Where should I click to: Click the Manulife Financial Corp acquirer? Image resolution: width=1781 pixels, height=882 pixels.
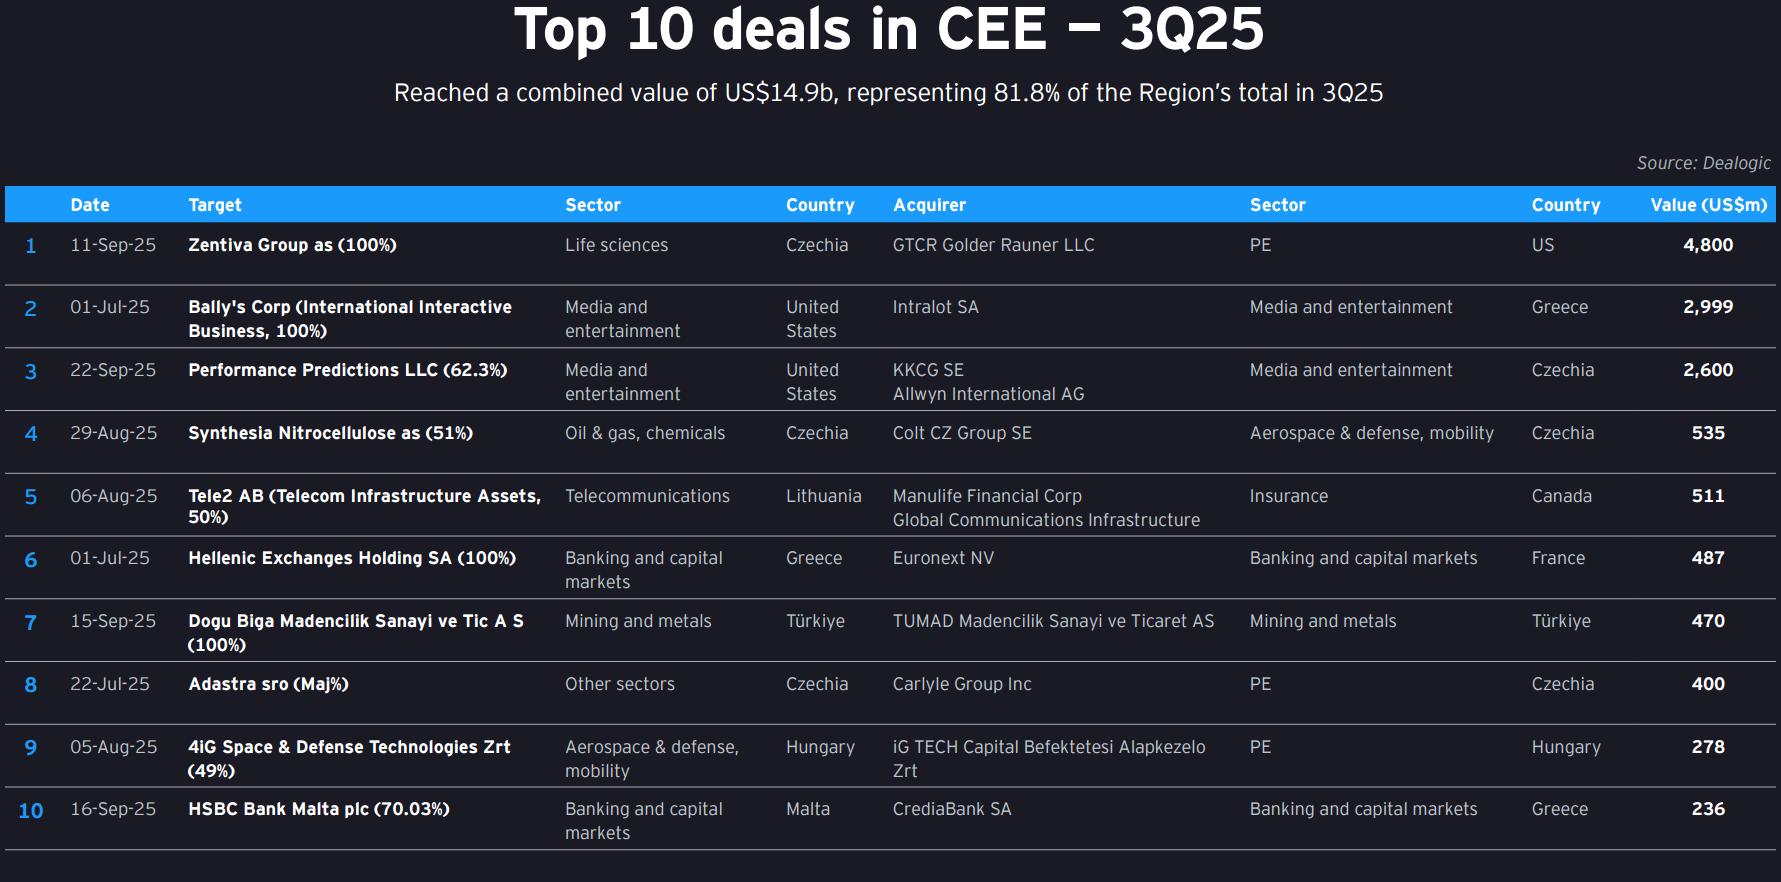(x=987, y=496)
